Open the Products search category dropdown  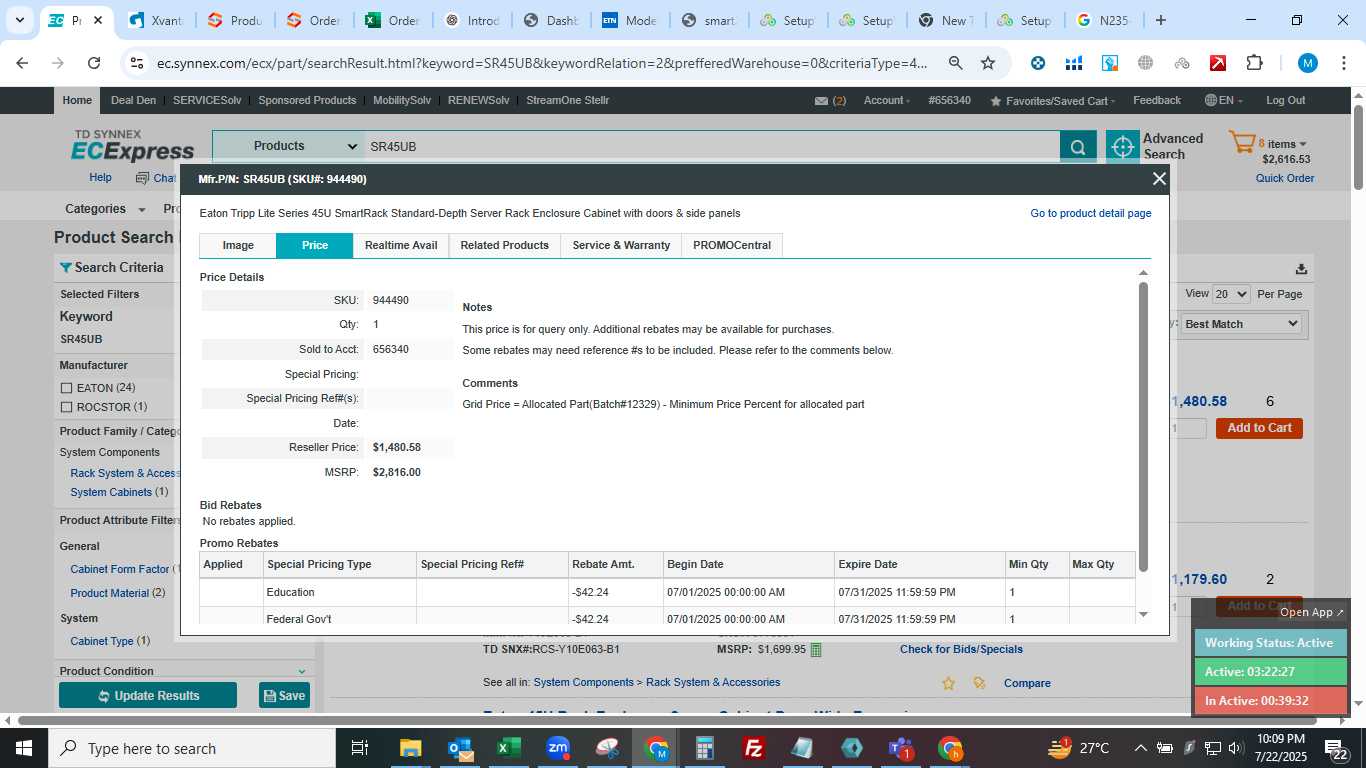pos(288,146)
